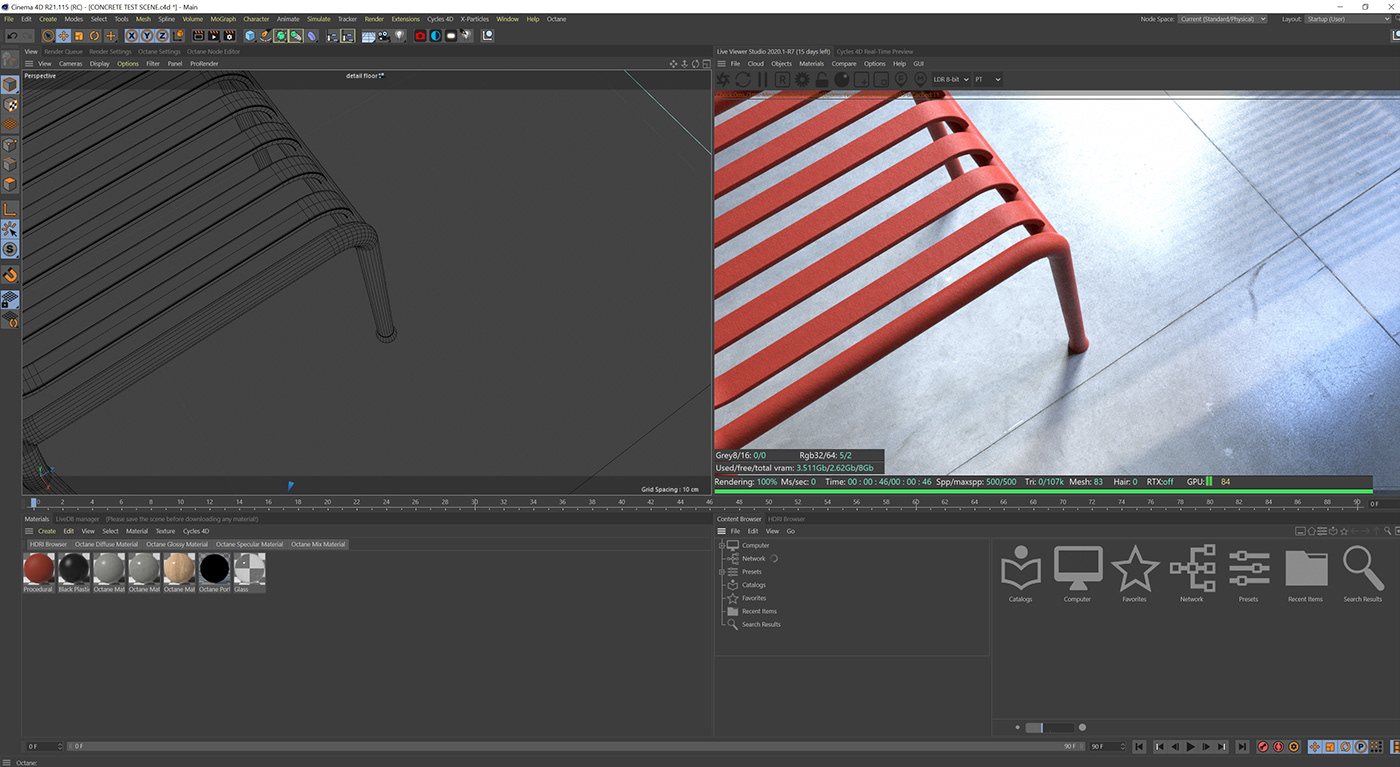
Task: Open the MoGraph menu
Action: 223,19
